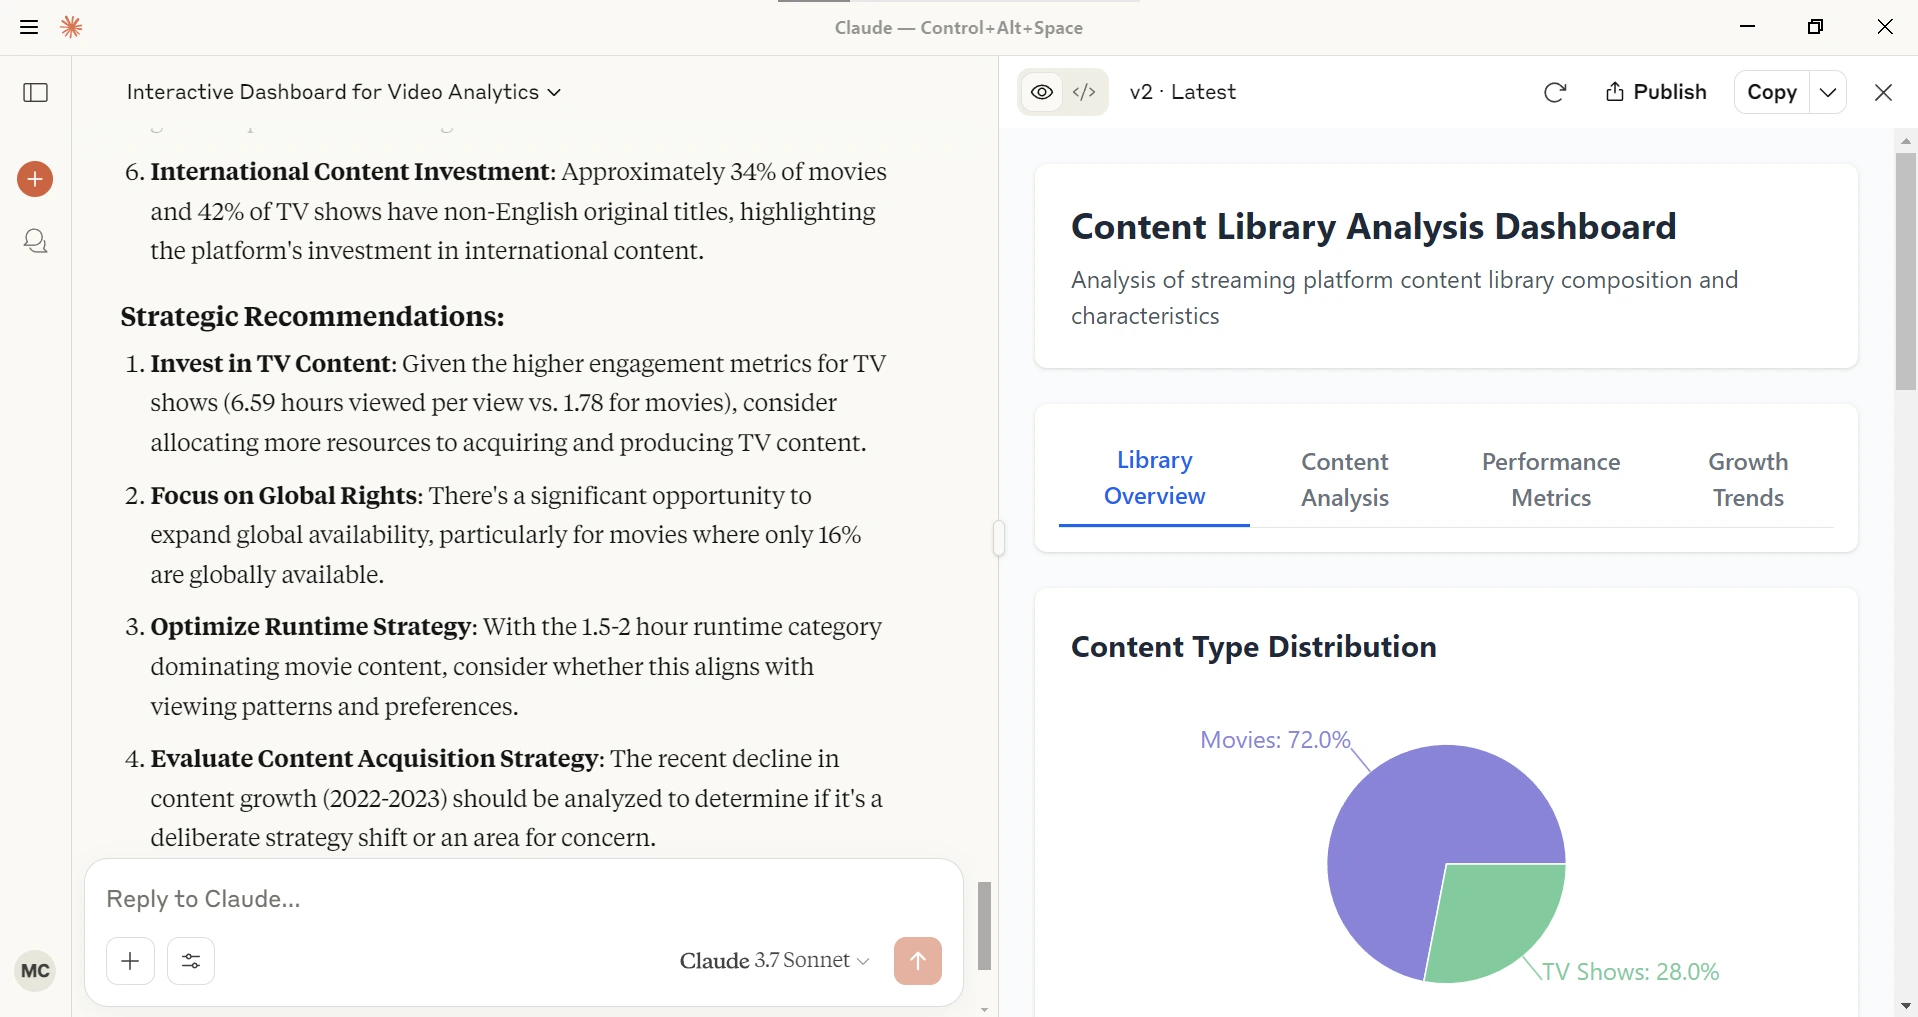Click in the Reply to Claude field
Viewport: 1918px width, 1017px height.
[523, 899]
